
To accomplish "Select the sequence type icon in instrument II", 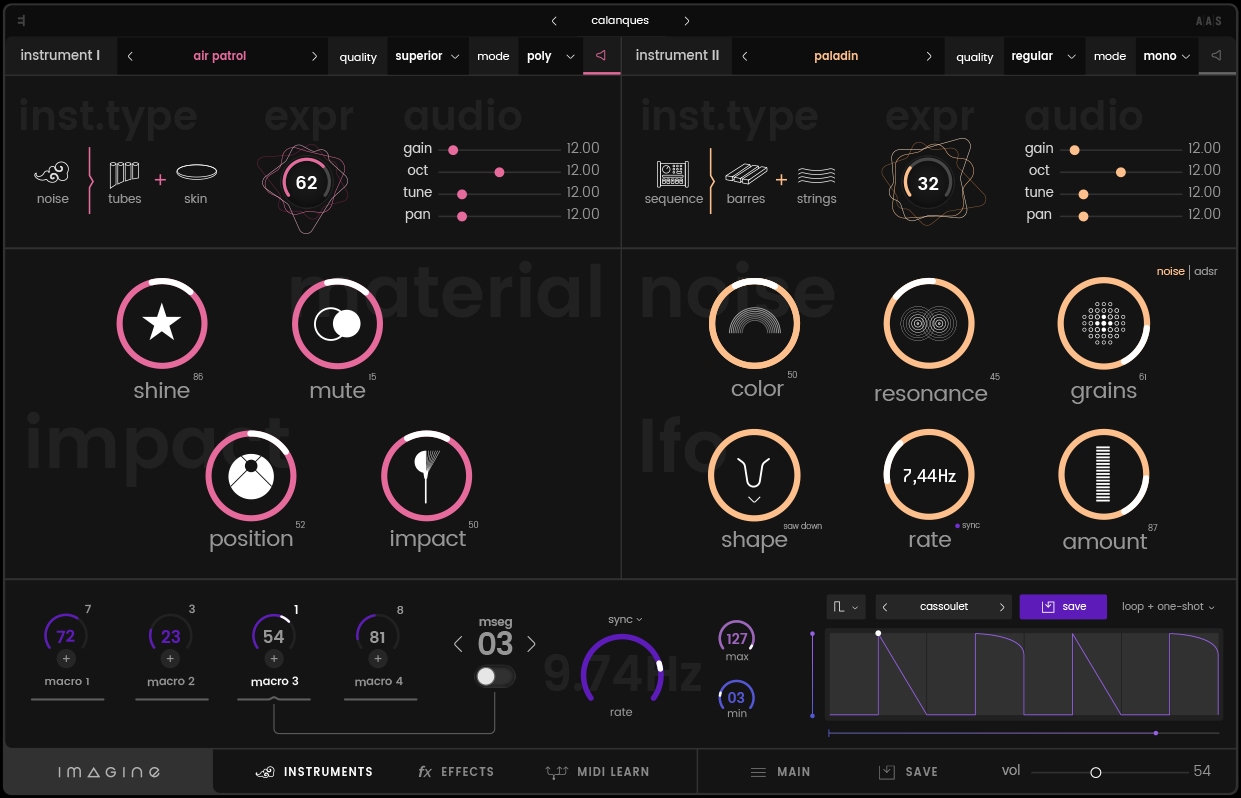I will pyautogui.click(x=673, y=174).
